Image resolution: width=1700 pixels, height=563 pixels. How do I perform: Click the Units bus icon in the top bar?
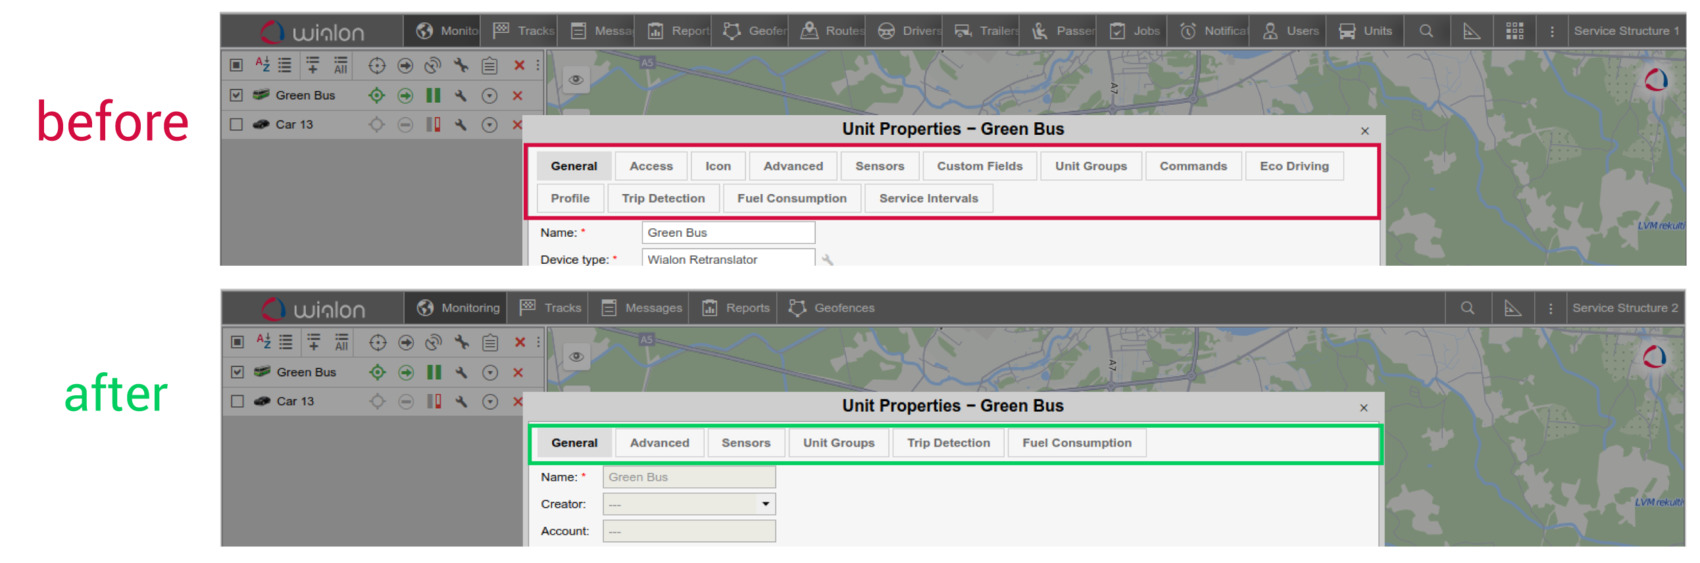click(1348, 31)
